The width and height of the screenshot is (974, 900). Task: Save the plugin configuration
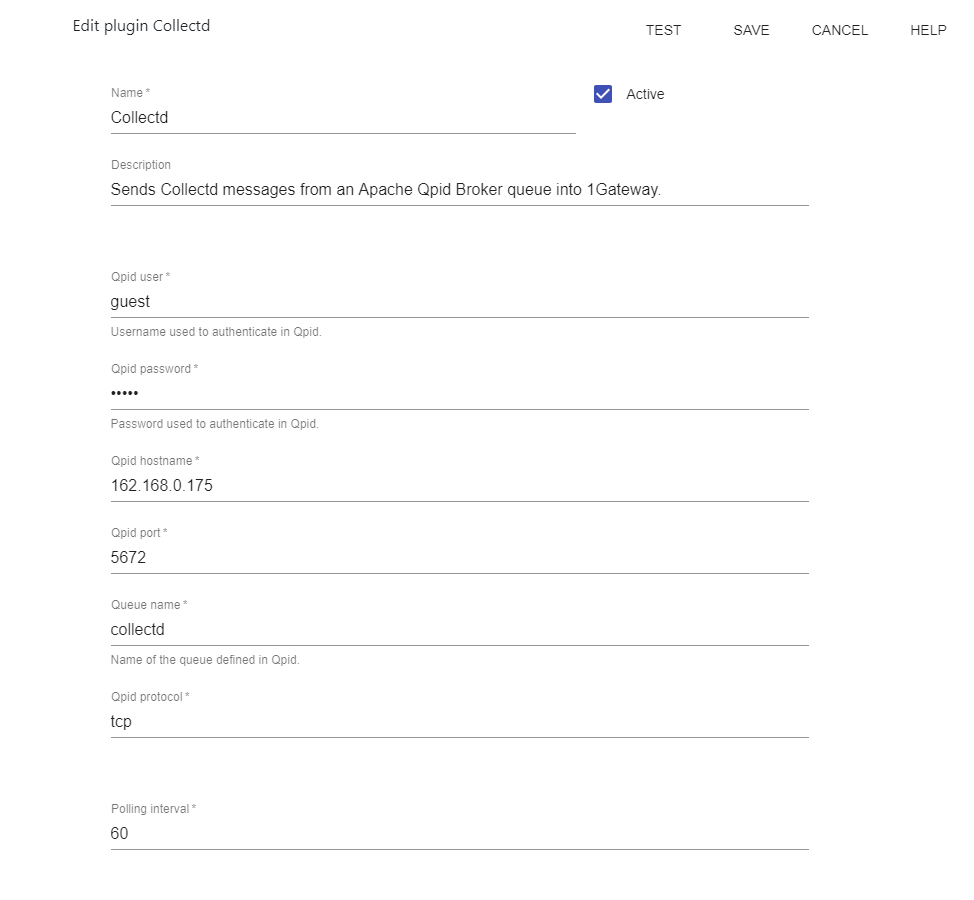751,30
